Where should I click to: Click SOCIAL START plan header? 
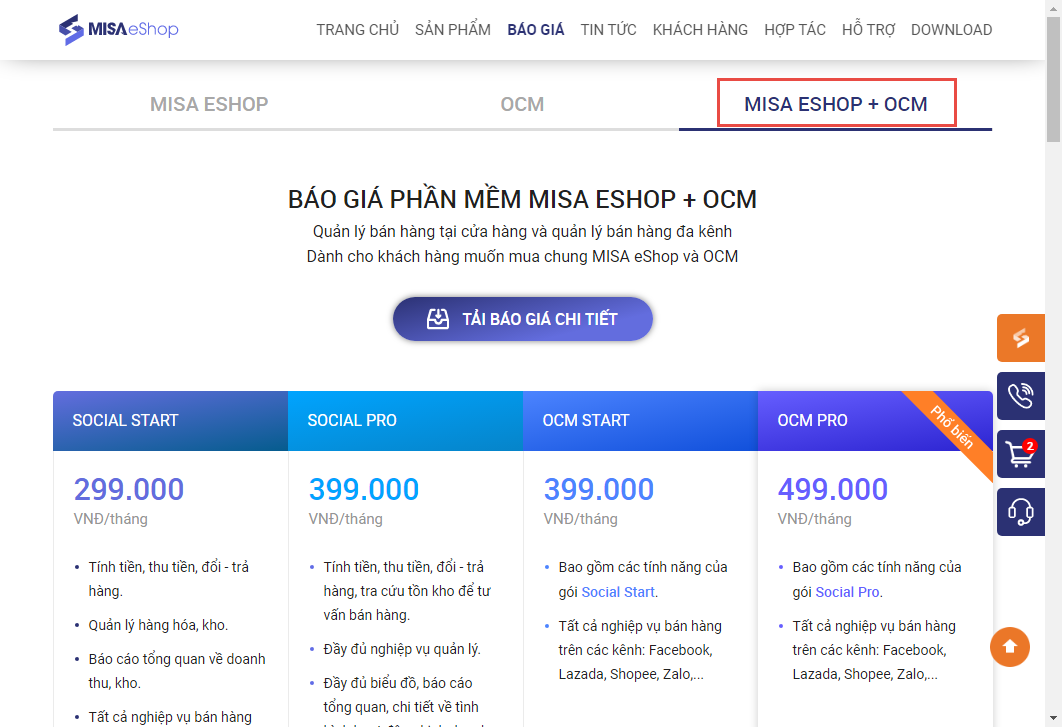point(171,421)
